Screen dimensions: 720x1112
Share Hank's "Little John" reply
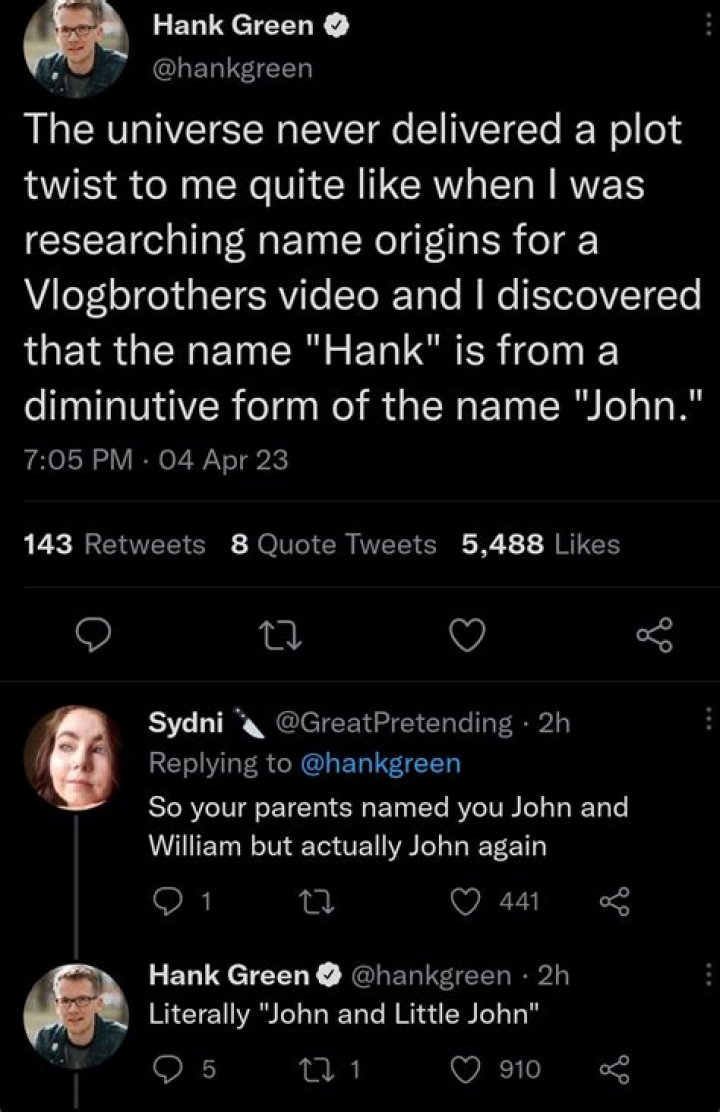pyautogui.click(x=616, y=1070)
